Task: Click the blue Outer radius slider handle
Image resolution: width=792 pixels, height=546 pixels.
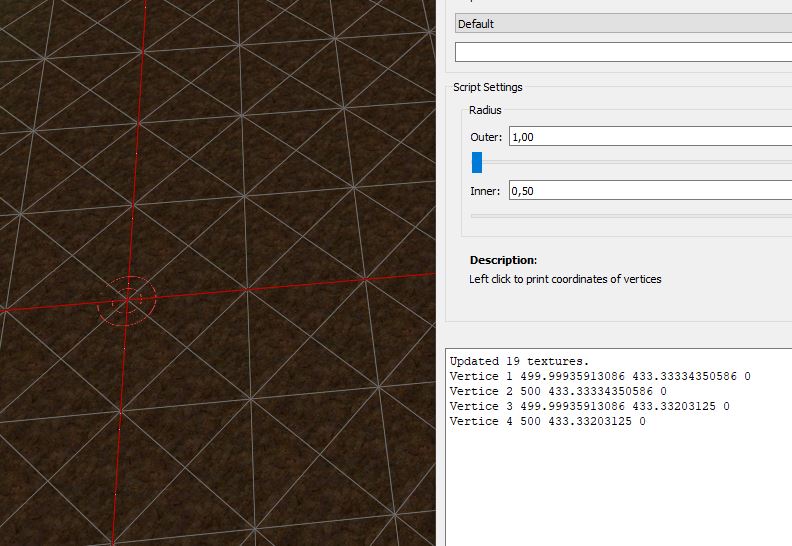Action: coord(477,163)
